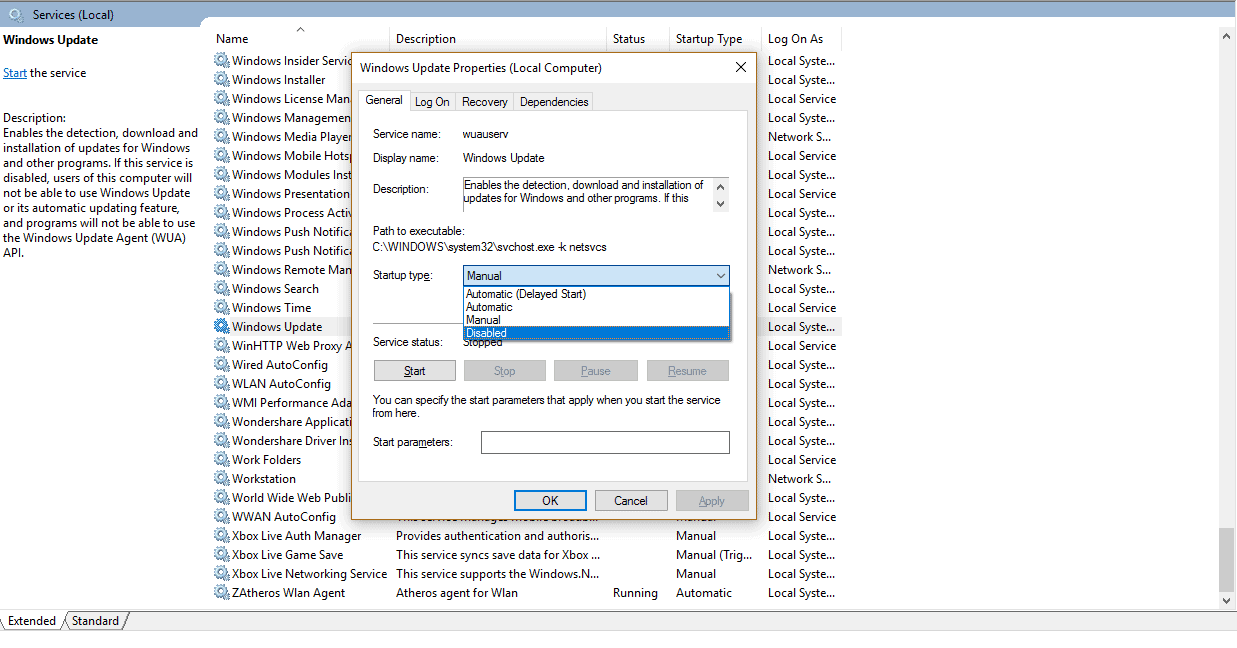Image resolution: width=1237 pixels, height=648 pixels.
Task: Click Cancel in Windows Update Properties
Action: (x=631, y=501)
